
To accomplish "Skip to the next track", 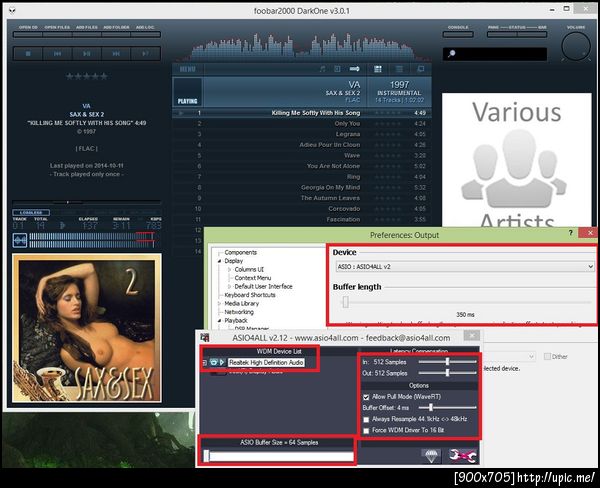I will click(116, 54).
